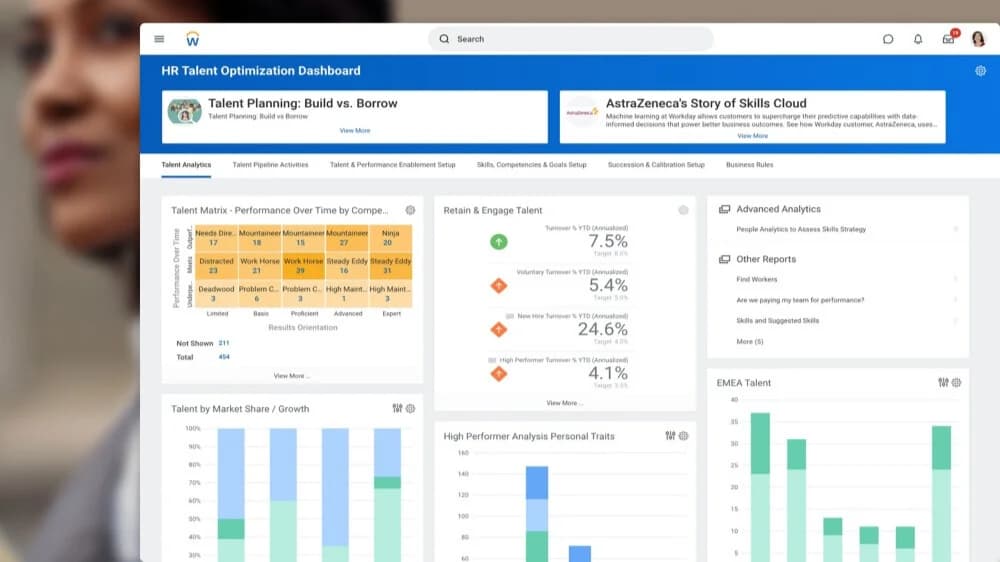Click the Other Reports section icon
Viewport: 1000px width, 562px height.
point(724,259)
